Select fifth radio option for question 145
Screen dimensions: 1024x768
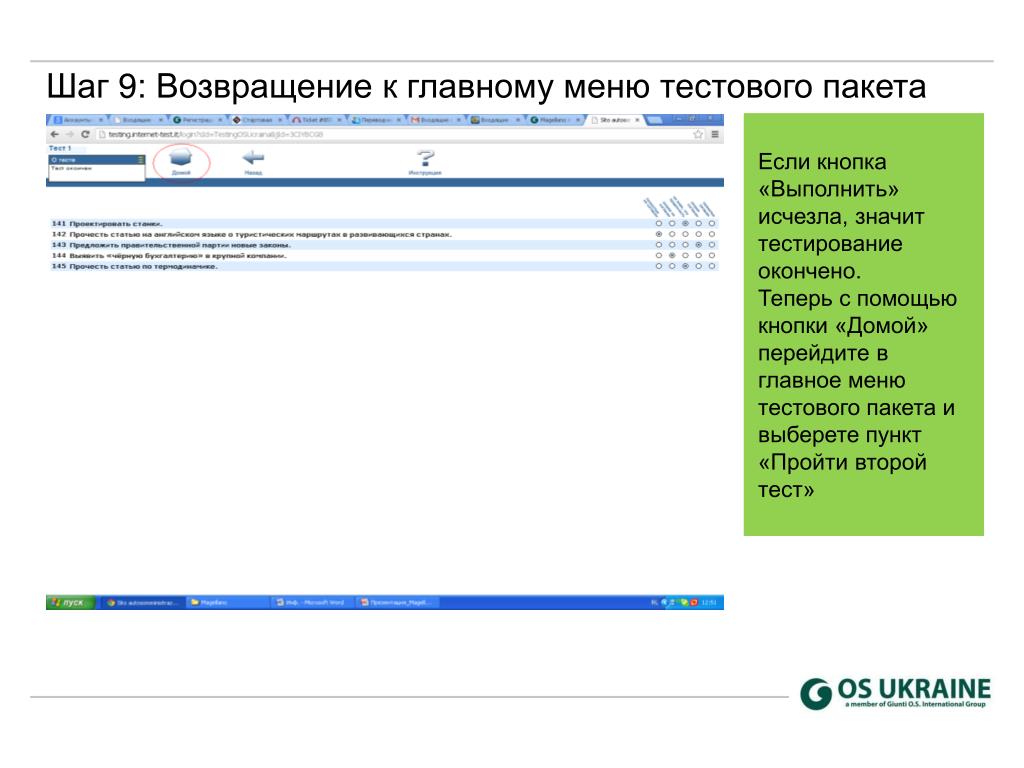coord(712,266)
